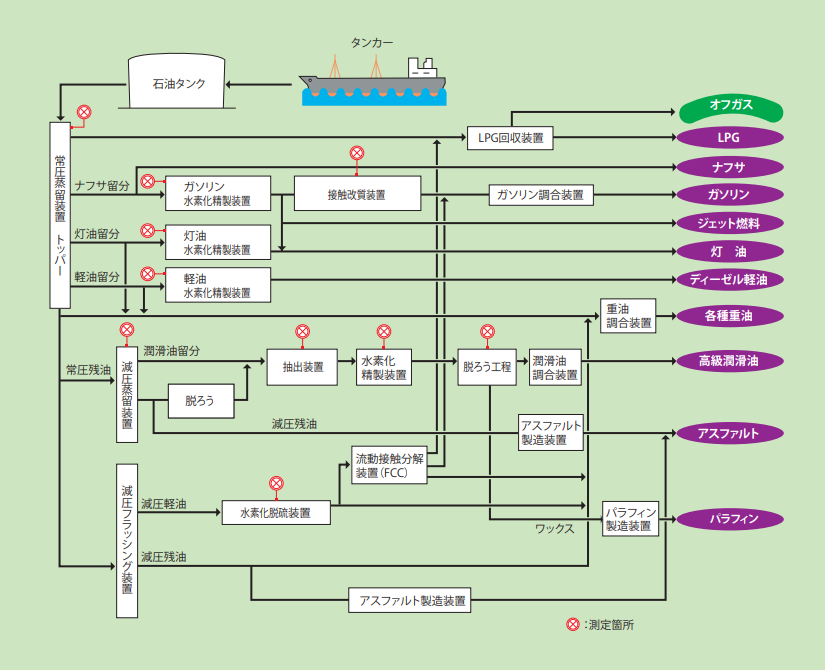
Task: Click the measurement marker above 減圧蒸留装置
Action: [127, 329]
